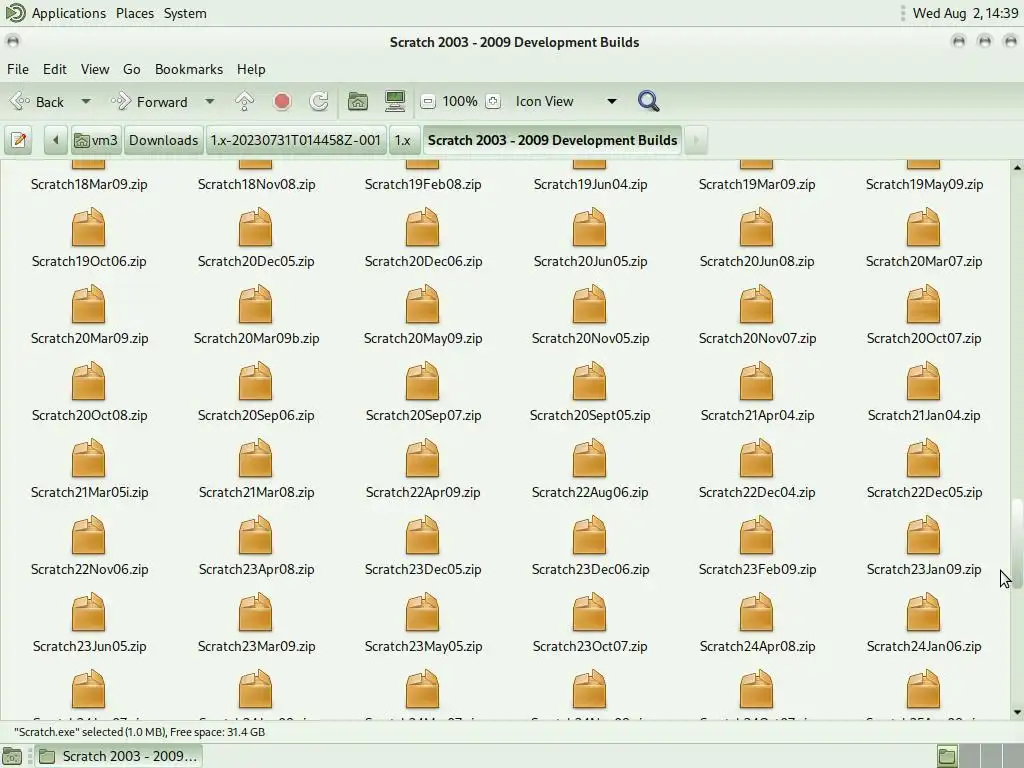Click the clock showing Wed Aug 2
The image size is (1024, 768).
point(965,13)
